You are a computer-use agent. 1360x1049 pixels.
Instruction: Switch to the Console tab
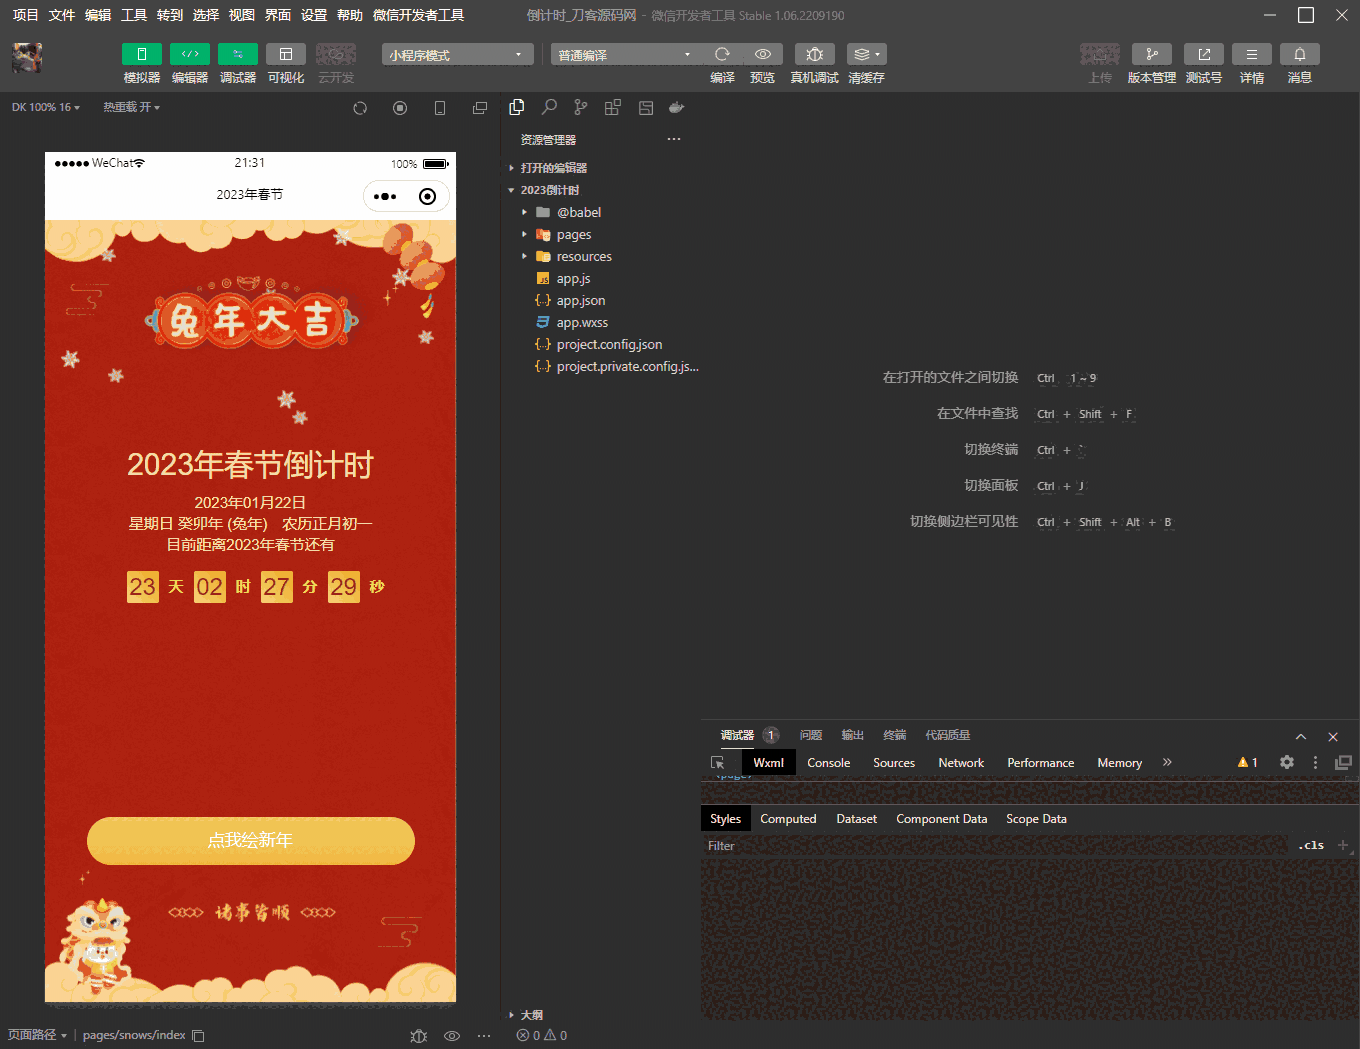pyautogui.click(x=828, y=762)
